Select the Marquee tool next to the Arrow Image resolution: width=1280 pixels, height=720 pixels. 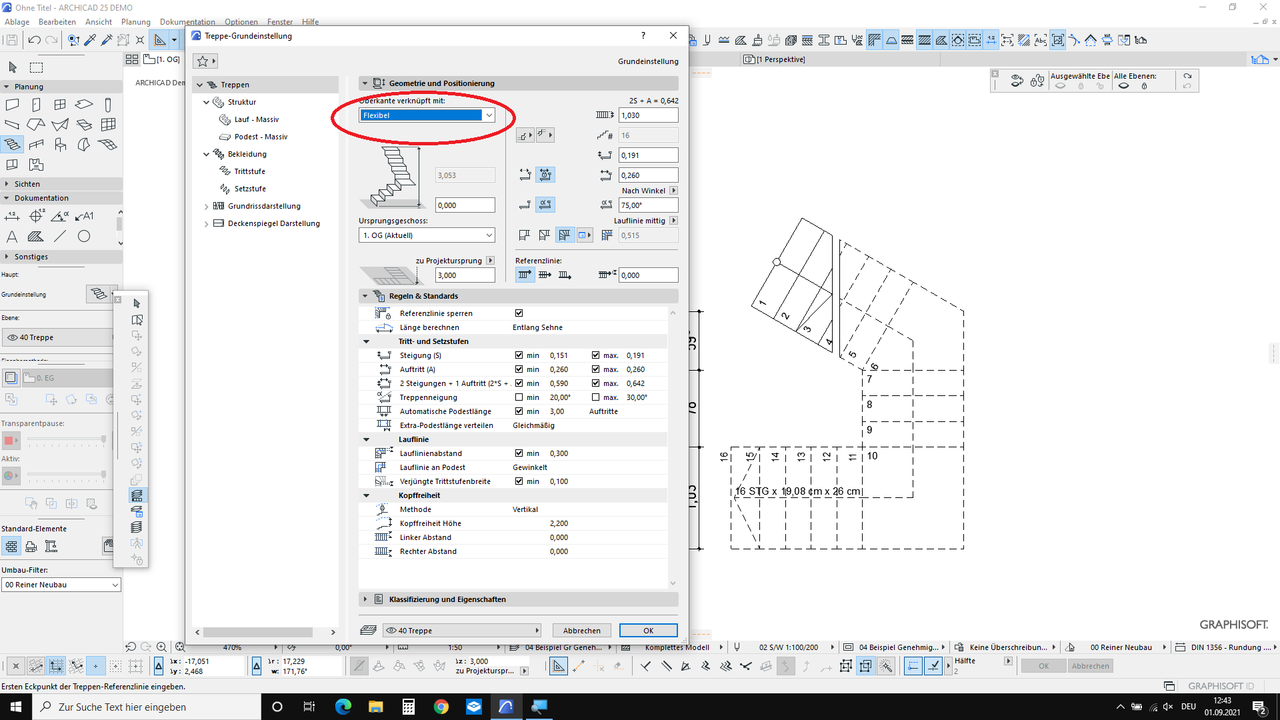coord(36,67)
